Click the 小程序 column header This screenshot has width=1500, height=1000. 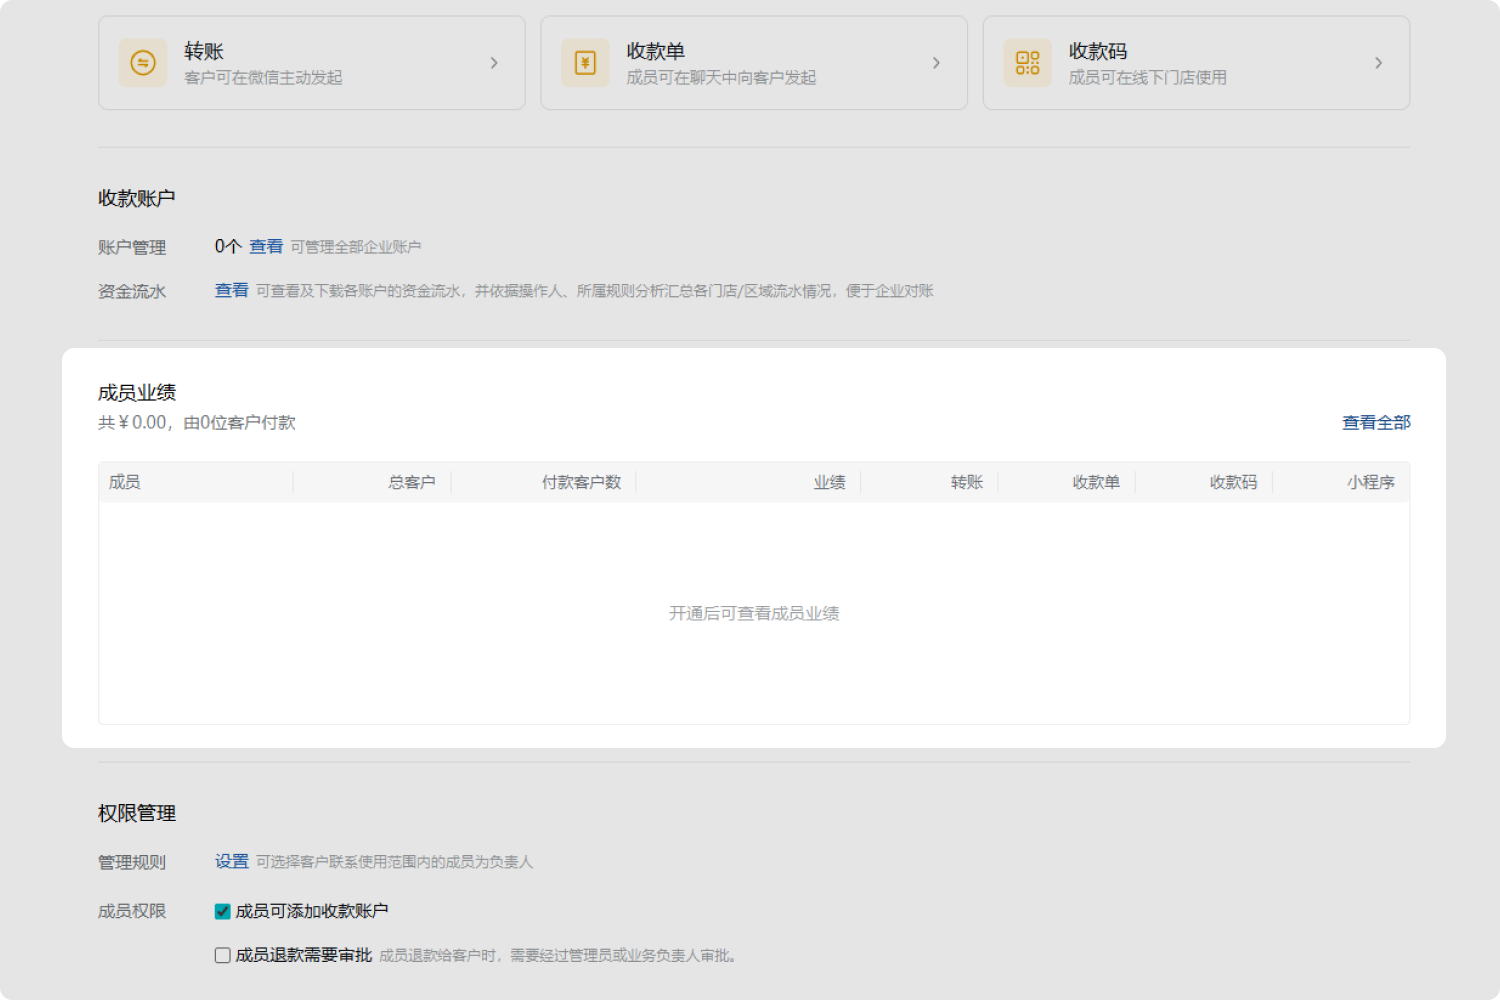[x=1371, y=482]
